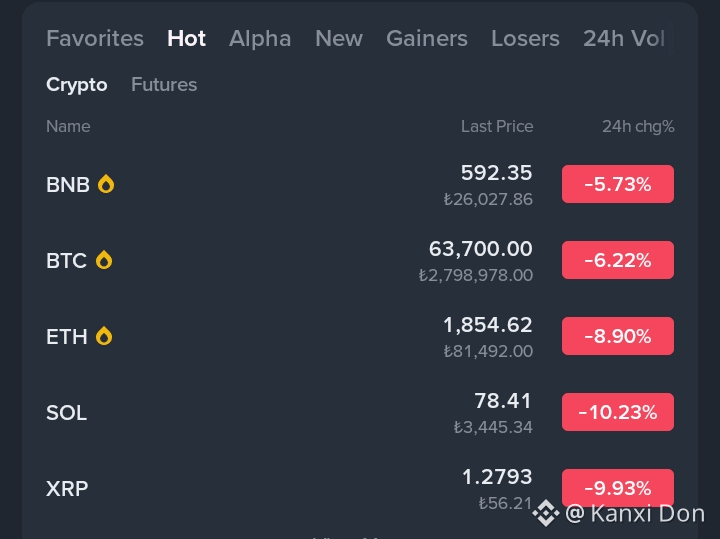Show the Gainers tab

tap(427, 38)
